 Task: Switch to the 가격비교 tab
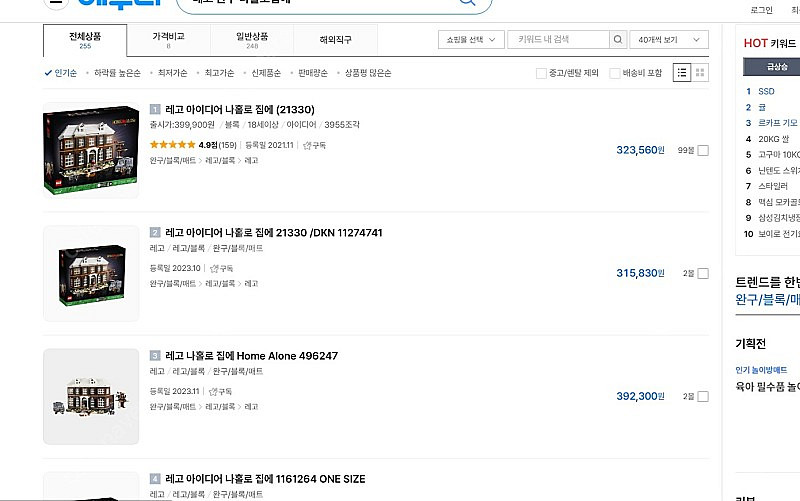click(168, 40)
